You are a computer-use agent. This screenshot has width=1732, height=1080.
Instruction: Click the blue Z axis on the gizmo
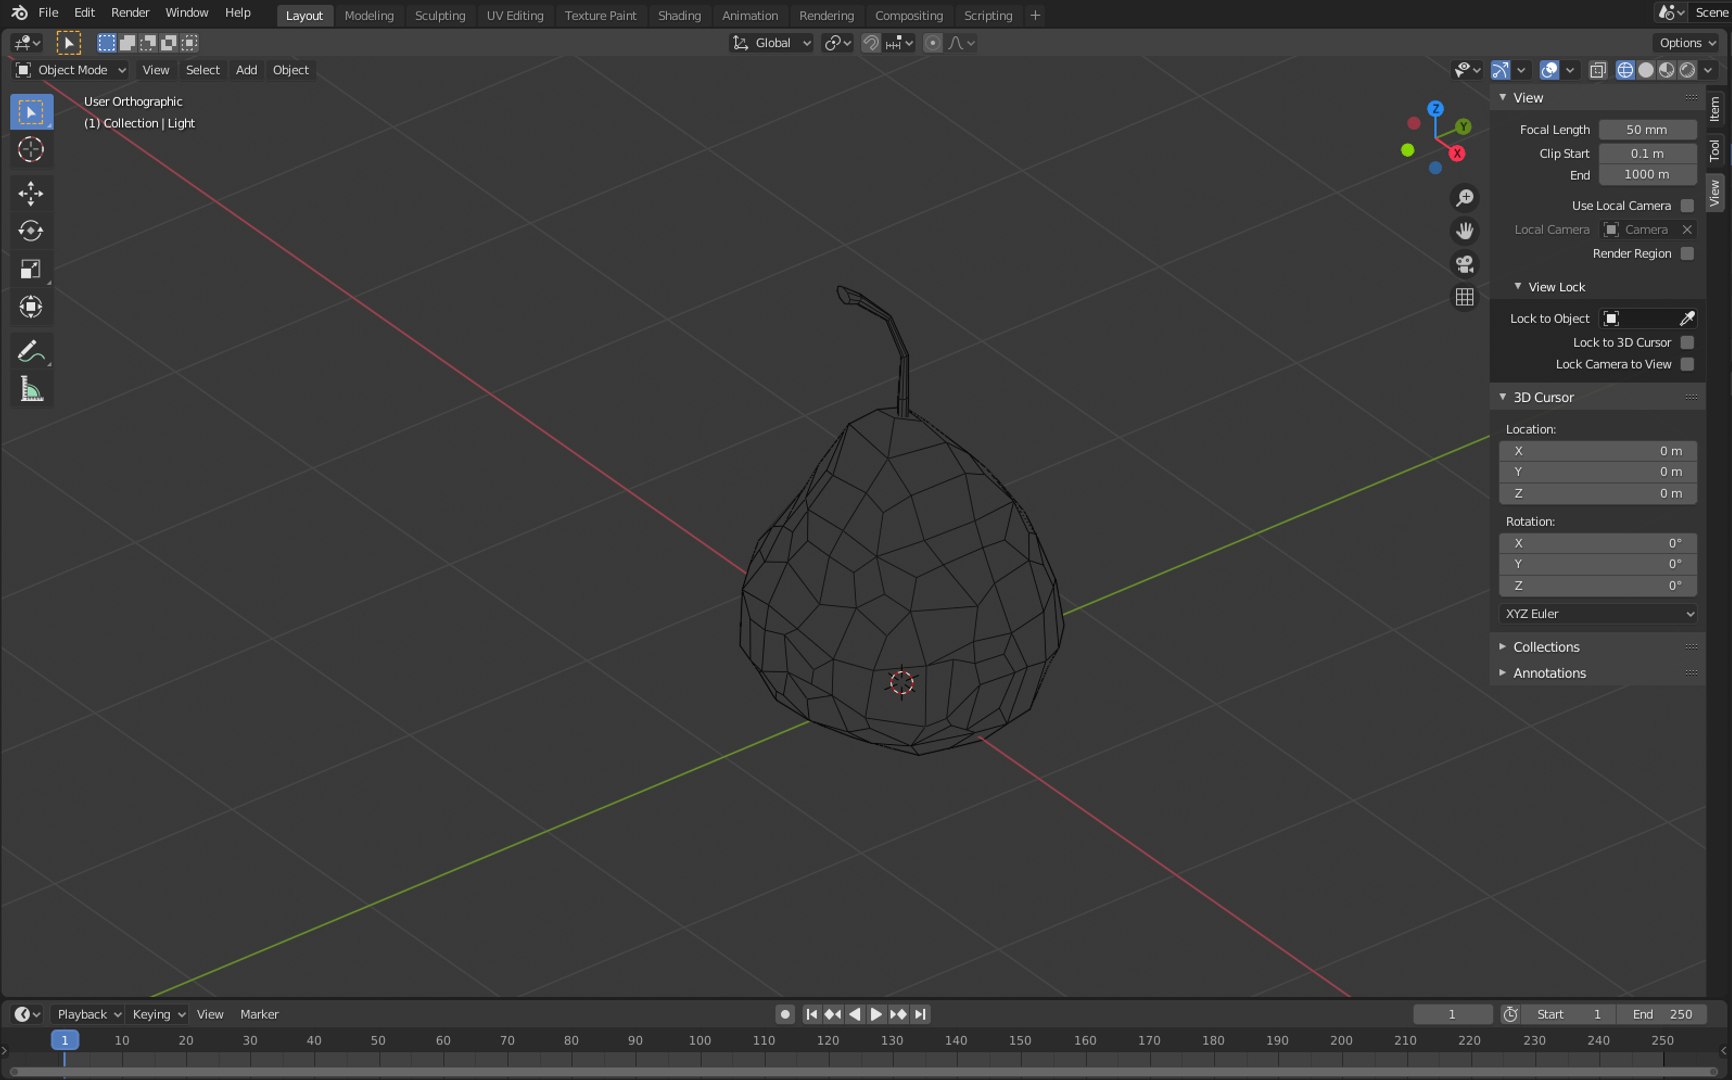1435,109
